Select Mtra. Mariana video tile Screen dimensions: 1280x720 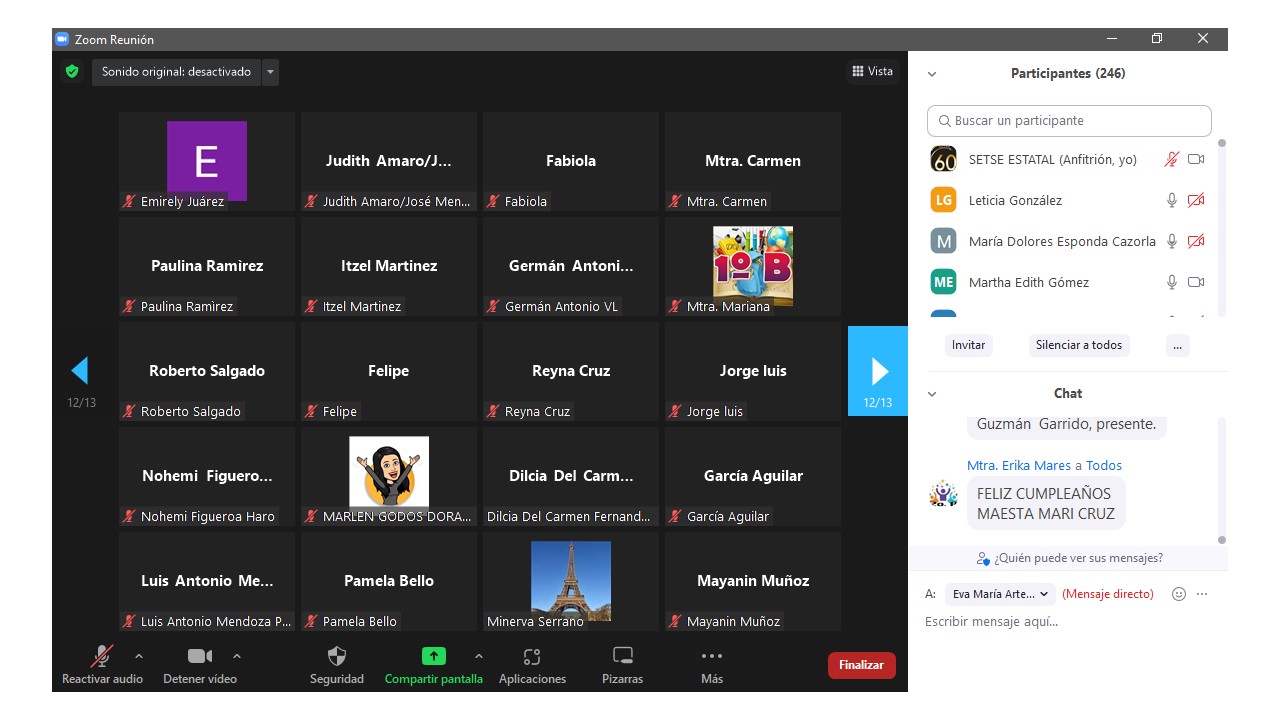click(x=752, y=266)
